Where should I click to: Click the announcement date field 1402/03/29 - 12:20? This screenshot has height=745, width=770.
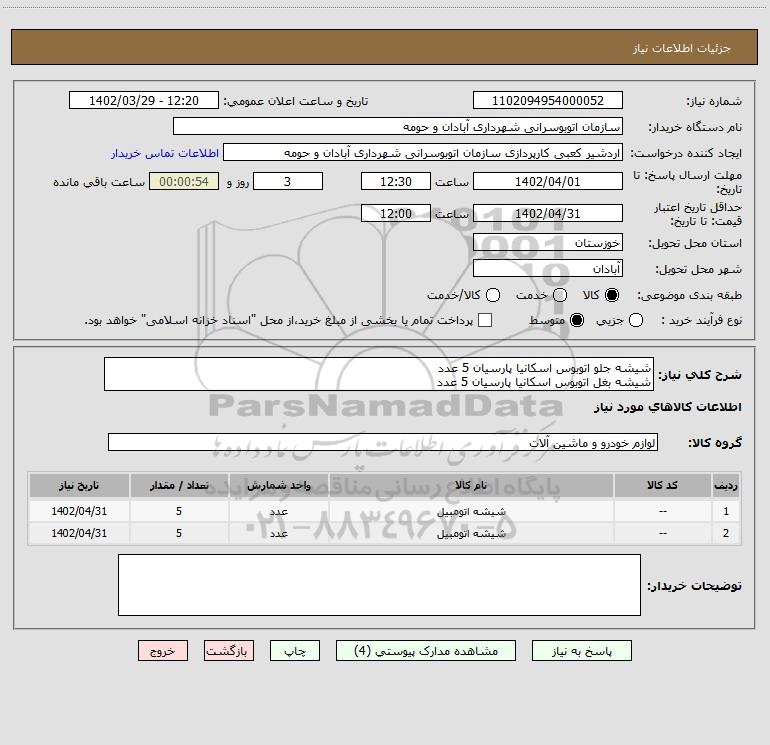pyautogui.click(x=144, y=101)
